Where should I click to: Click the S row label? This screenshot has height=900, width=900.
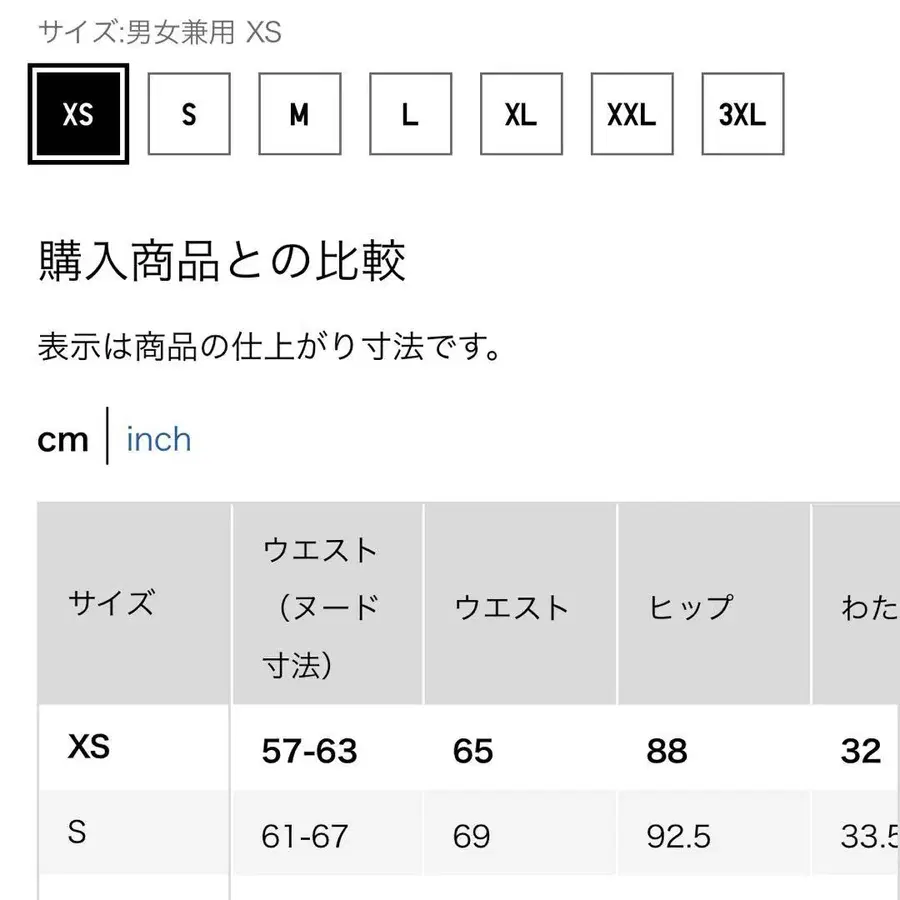tap(77, 831)
